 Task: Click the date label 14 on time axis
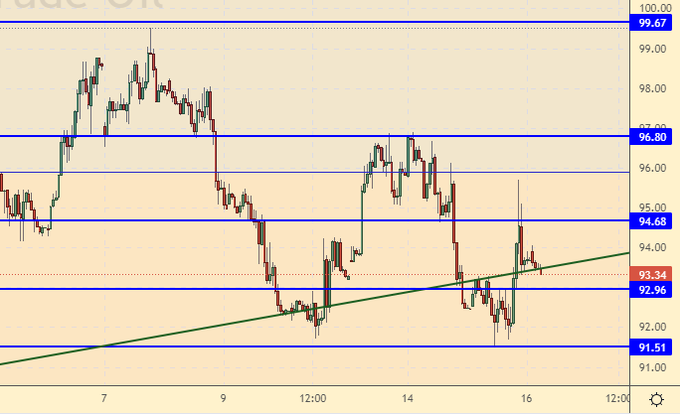pos(409,399)
